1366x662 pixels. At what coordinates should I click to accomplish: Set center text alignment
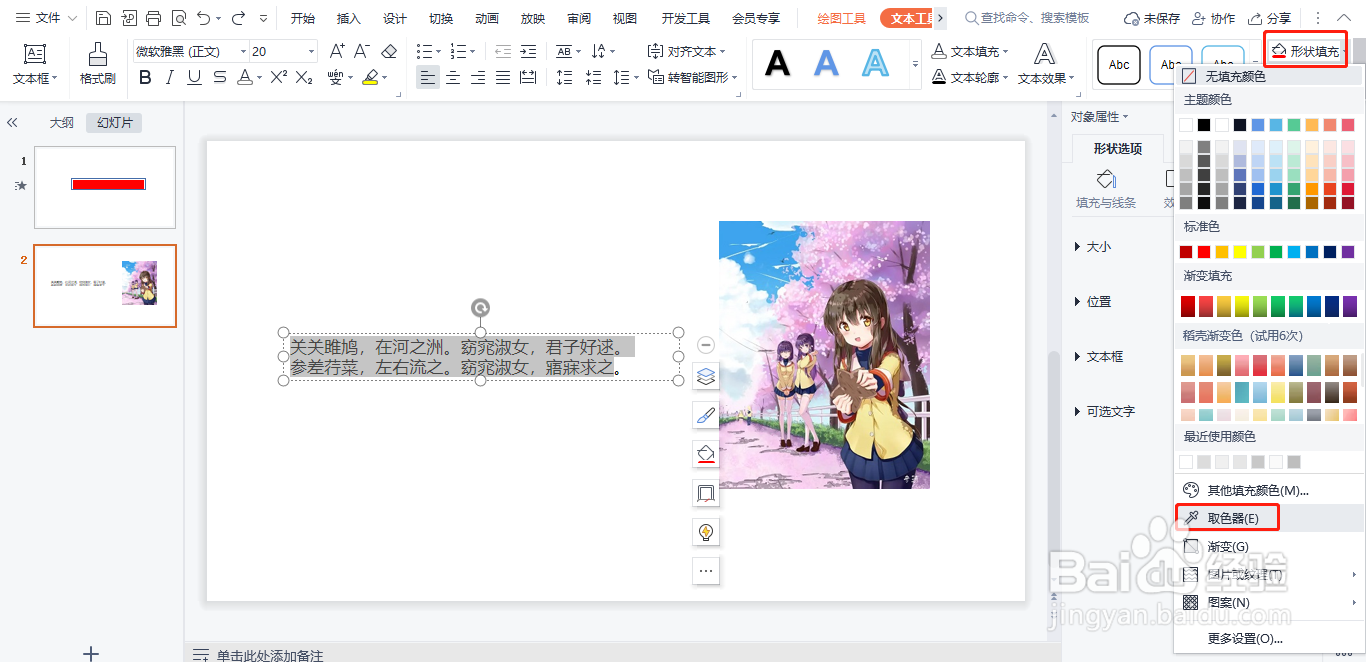pos(453,77)
